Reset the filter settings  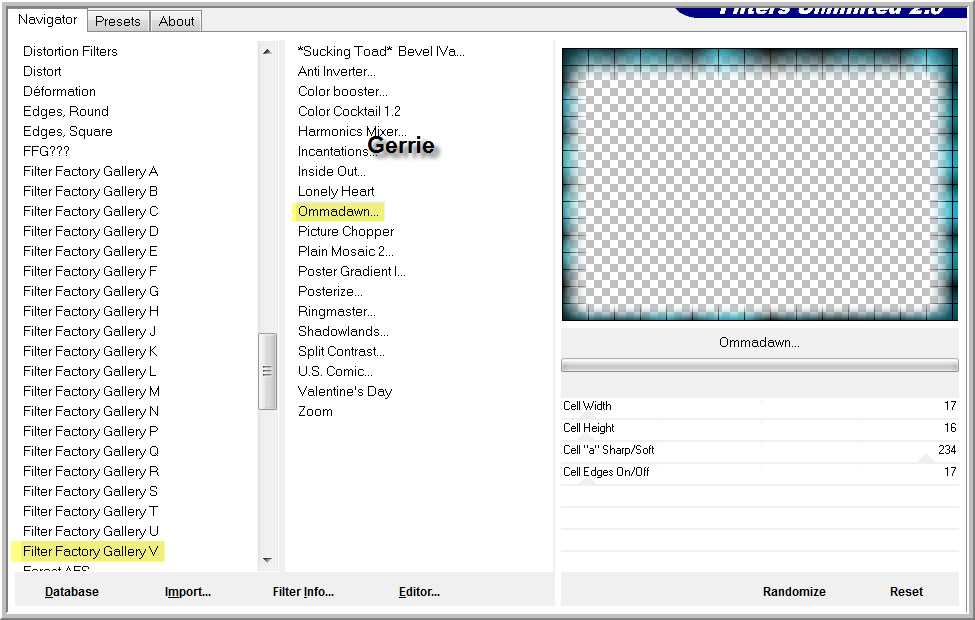tap(906, 591)
